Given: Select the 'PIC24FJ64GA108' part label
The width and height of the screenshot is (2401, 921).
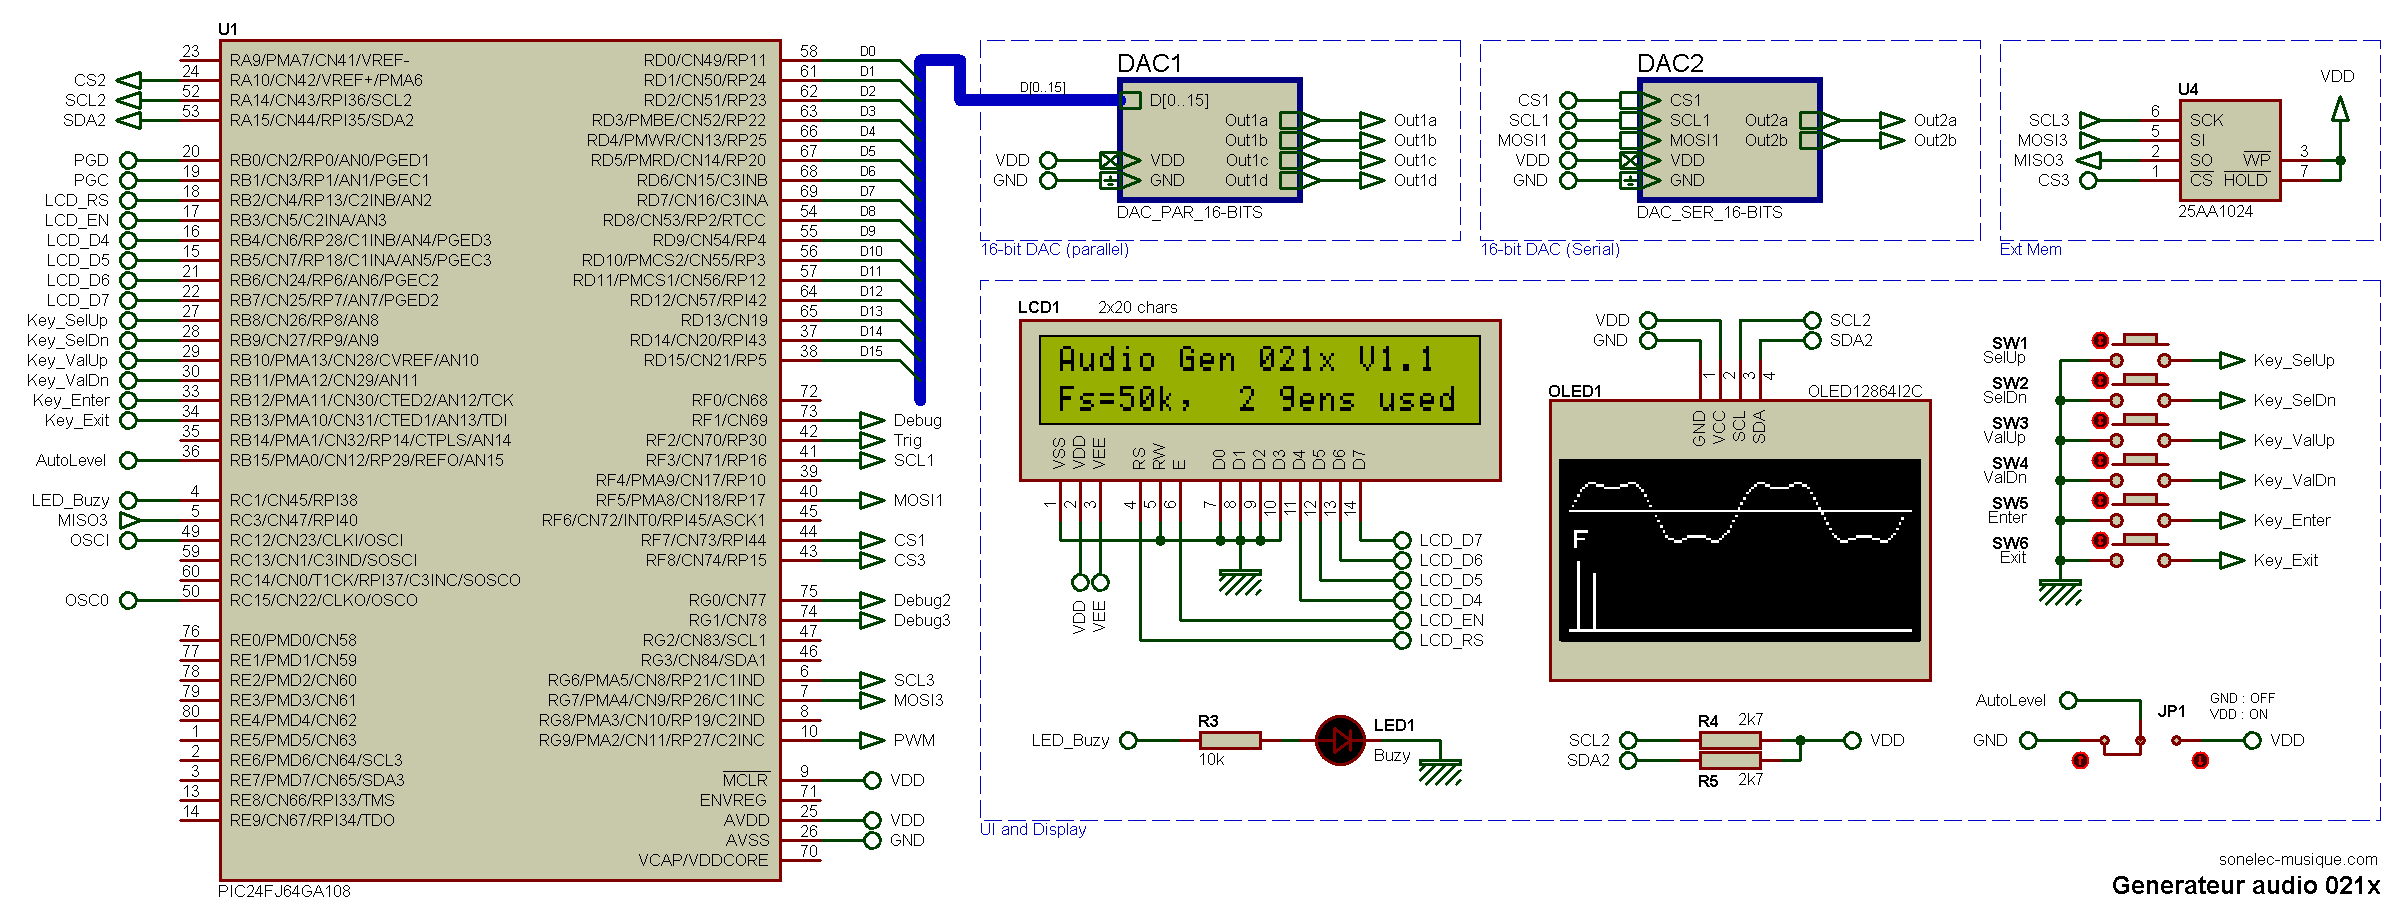Looking at the screenshot, I should coord(284,891).
